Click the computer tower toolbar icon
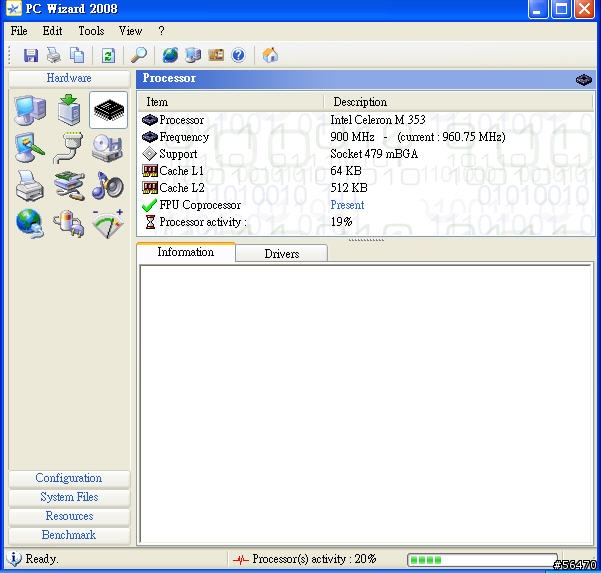 (x=193, y=55)
